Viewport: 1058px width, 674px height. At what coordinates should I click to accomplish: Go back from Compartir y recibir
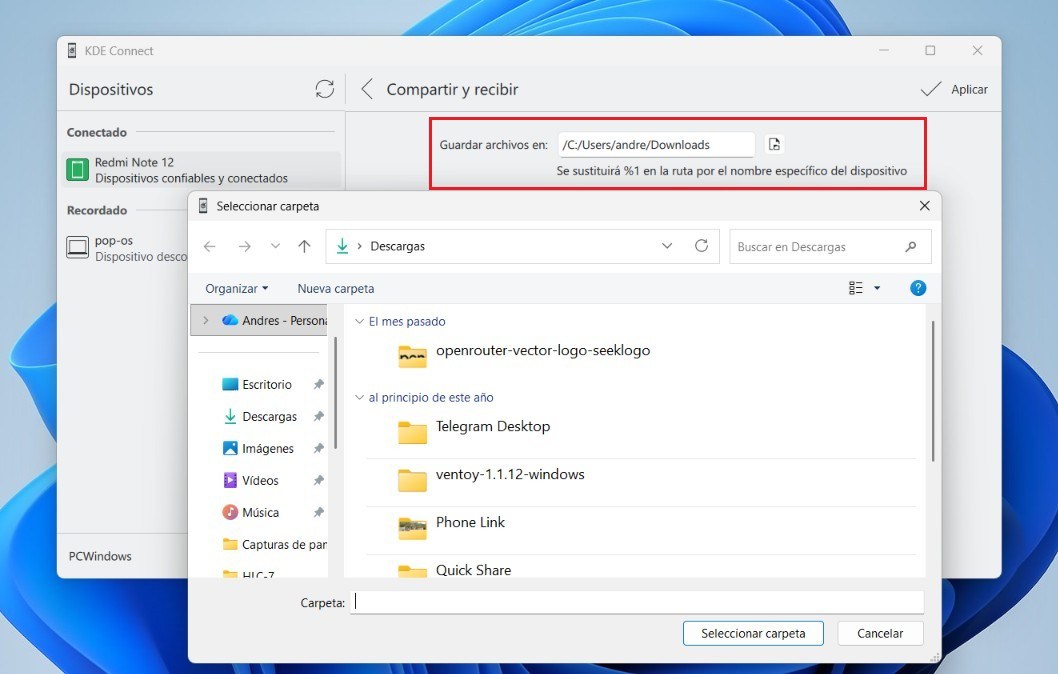click(366, 89)
